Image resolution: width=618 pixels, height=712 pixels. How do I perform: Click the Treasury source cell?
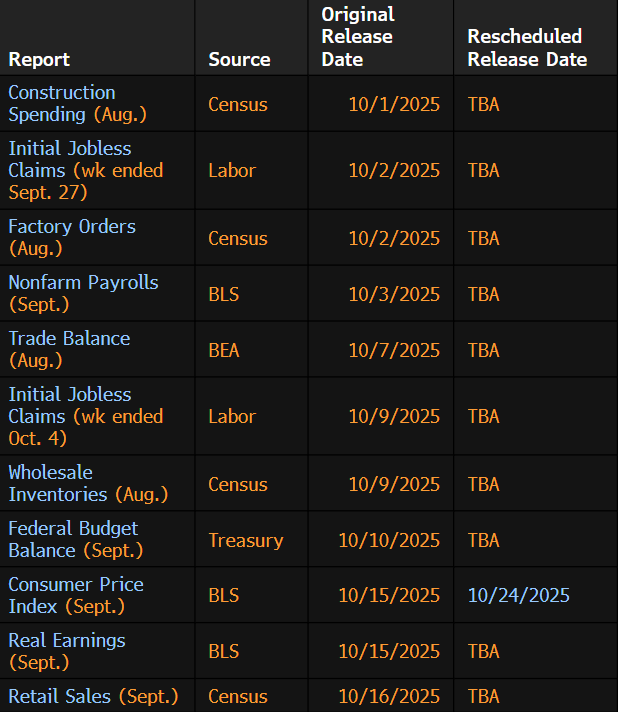click(246, 540)
